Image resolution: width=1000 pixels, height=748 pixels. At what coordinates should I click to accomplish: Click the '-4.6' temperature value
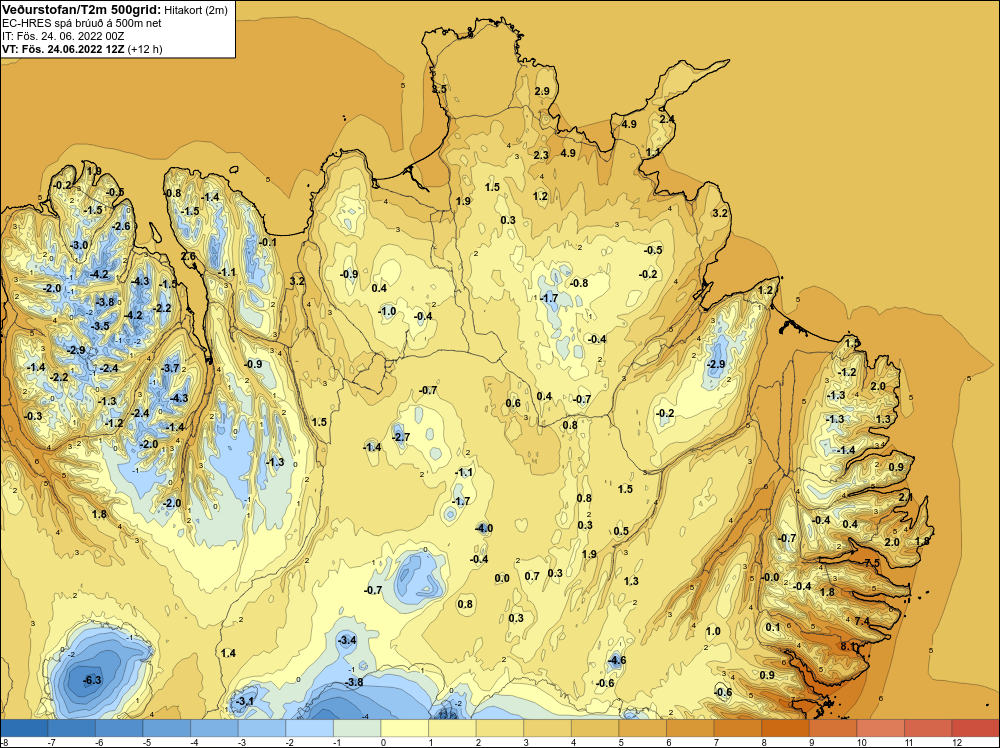617,660
